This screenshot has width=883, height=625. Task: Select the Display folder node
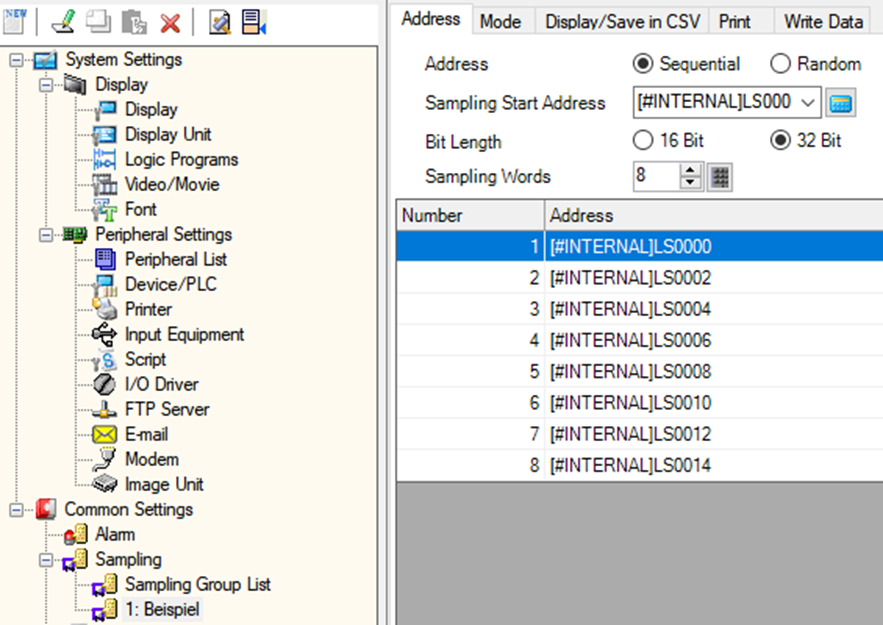[x=121, y=84]
